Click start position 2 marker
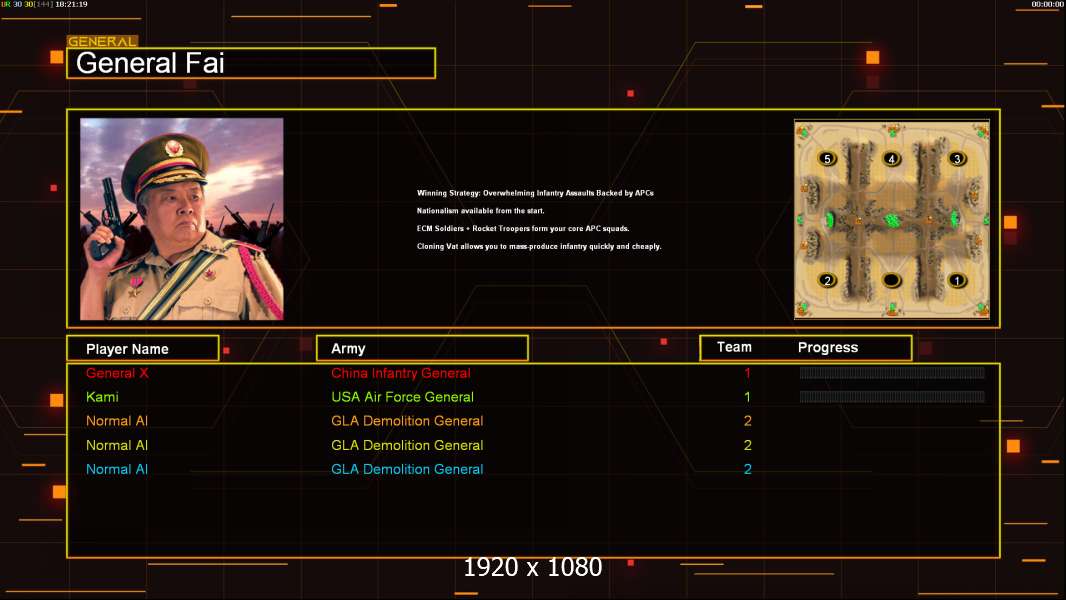The height and width of the screenshot is (600, 1066). tap(827, 280)
